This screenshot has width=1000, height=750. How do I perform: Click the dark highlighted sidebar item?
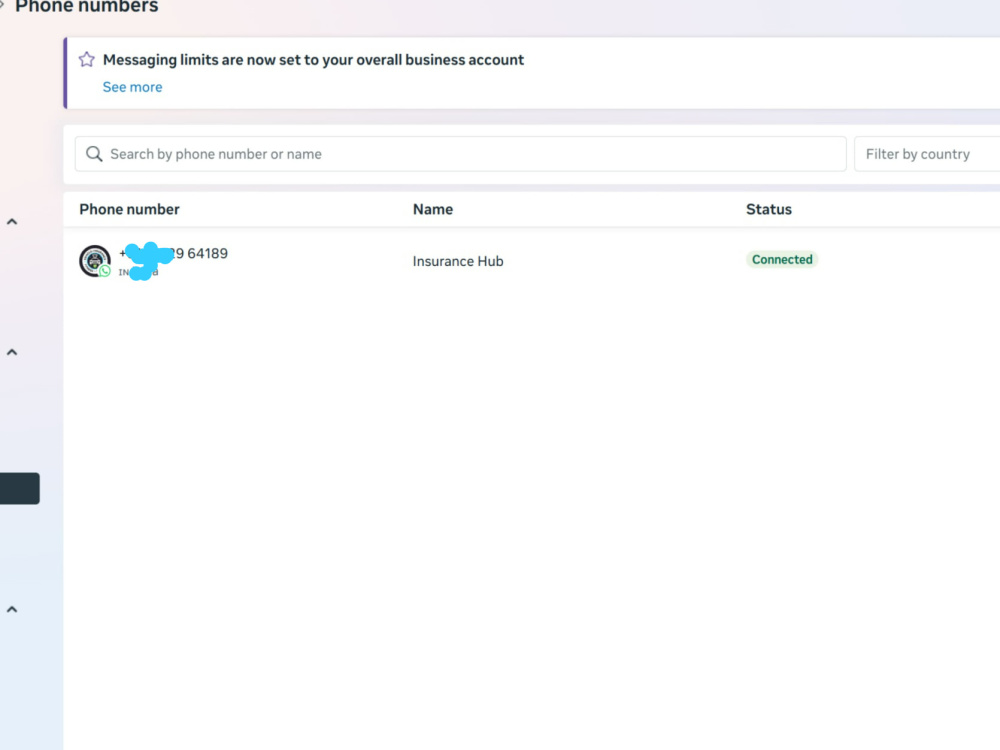point(20,489)
